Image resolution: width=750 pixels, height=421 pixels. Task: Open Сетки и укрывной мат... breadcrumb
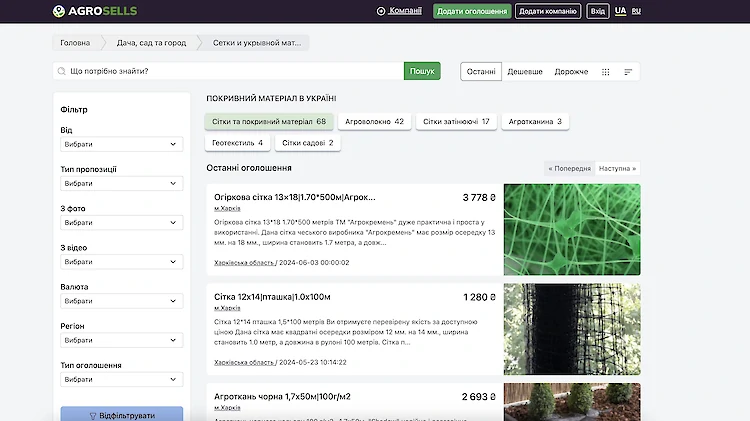coord(257,43)
